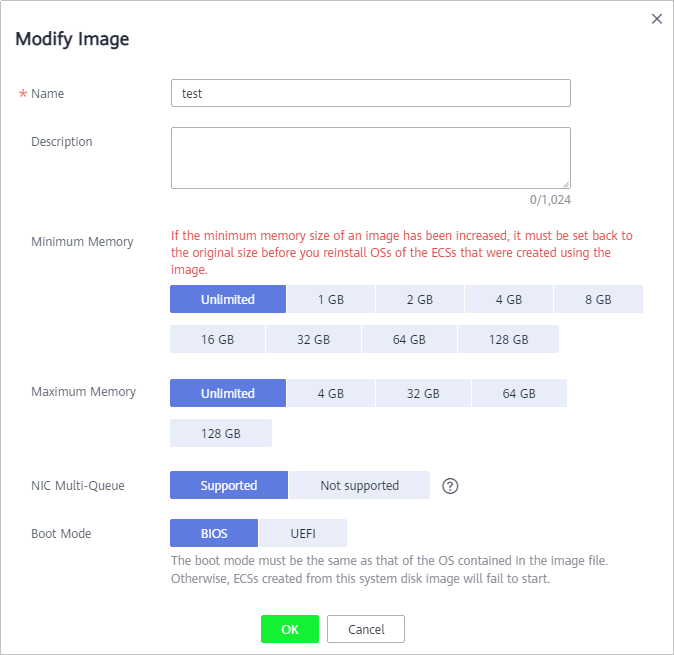Select BIOS boot mode

pyautogui.click(x=214, y=533)
